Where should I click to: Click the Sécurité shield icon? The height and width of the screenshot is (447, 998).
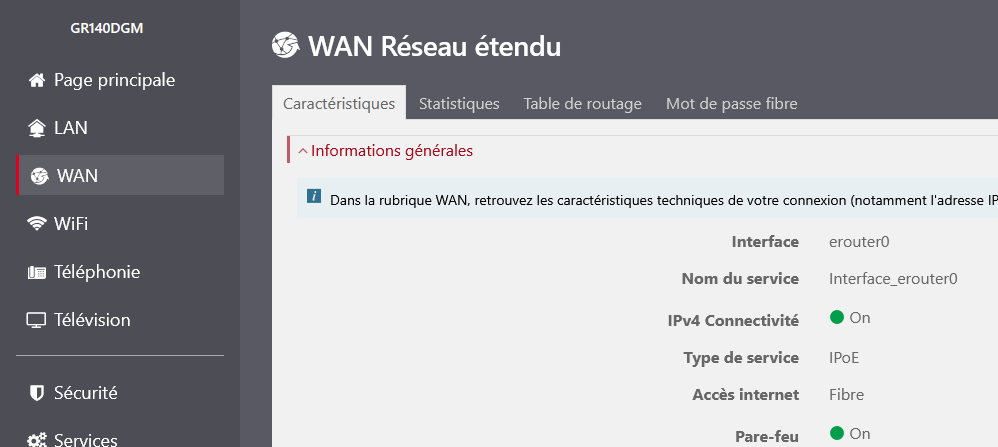[x=37, y=393]
